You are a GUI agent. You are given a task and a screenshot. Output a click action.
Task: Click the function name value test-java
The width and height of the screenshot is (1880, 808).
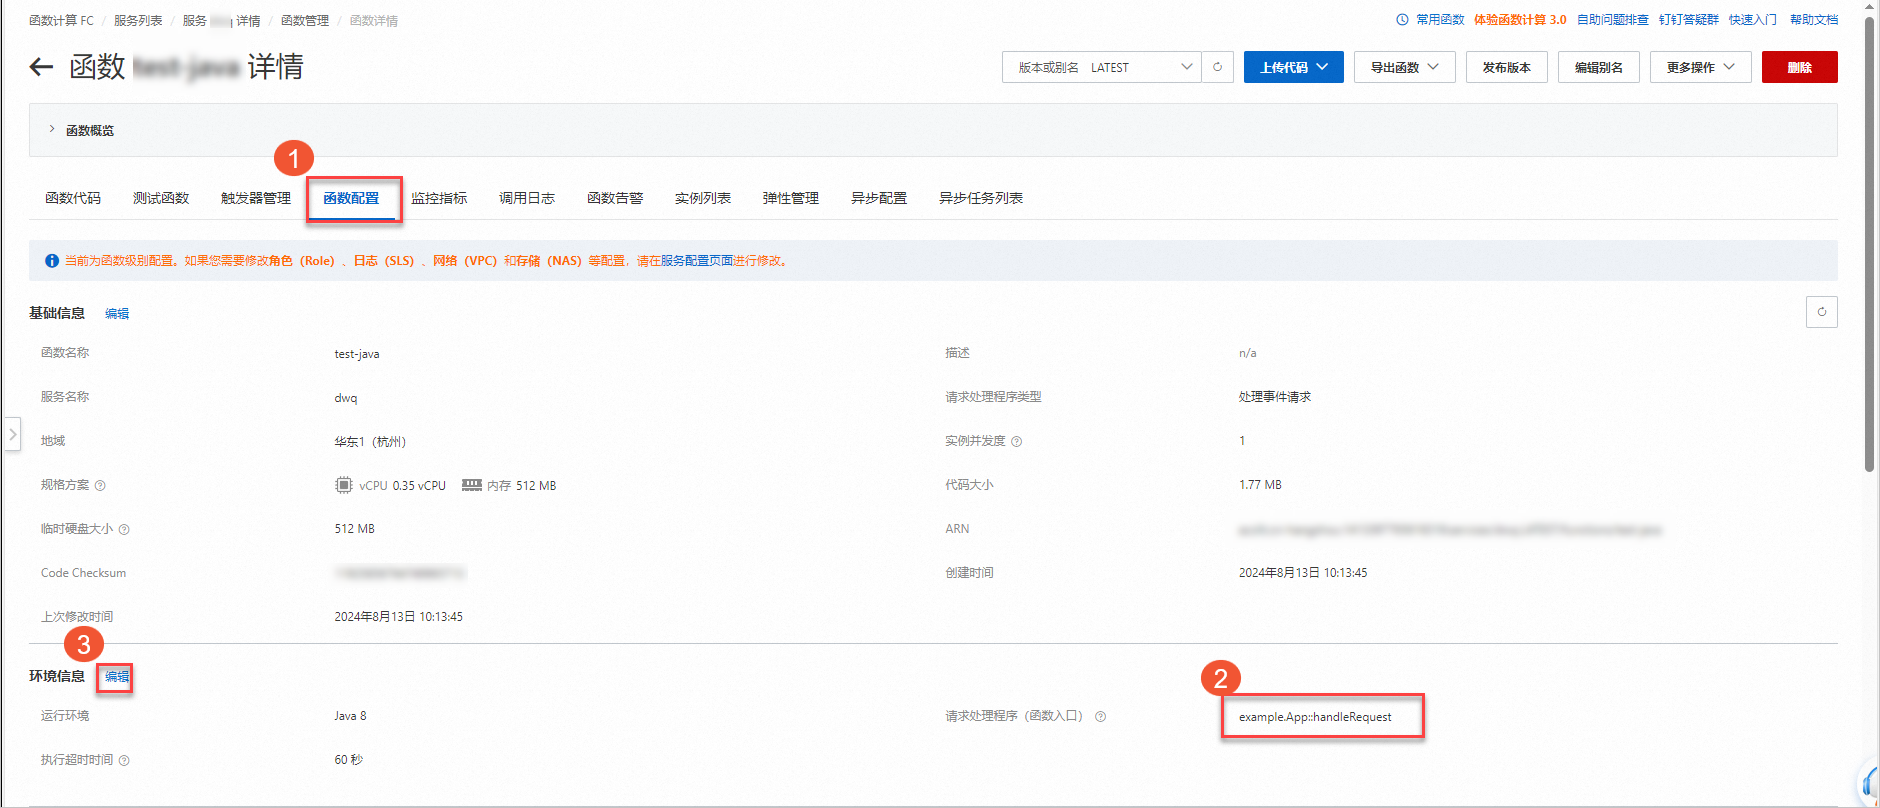[x=357, y=354]
